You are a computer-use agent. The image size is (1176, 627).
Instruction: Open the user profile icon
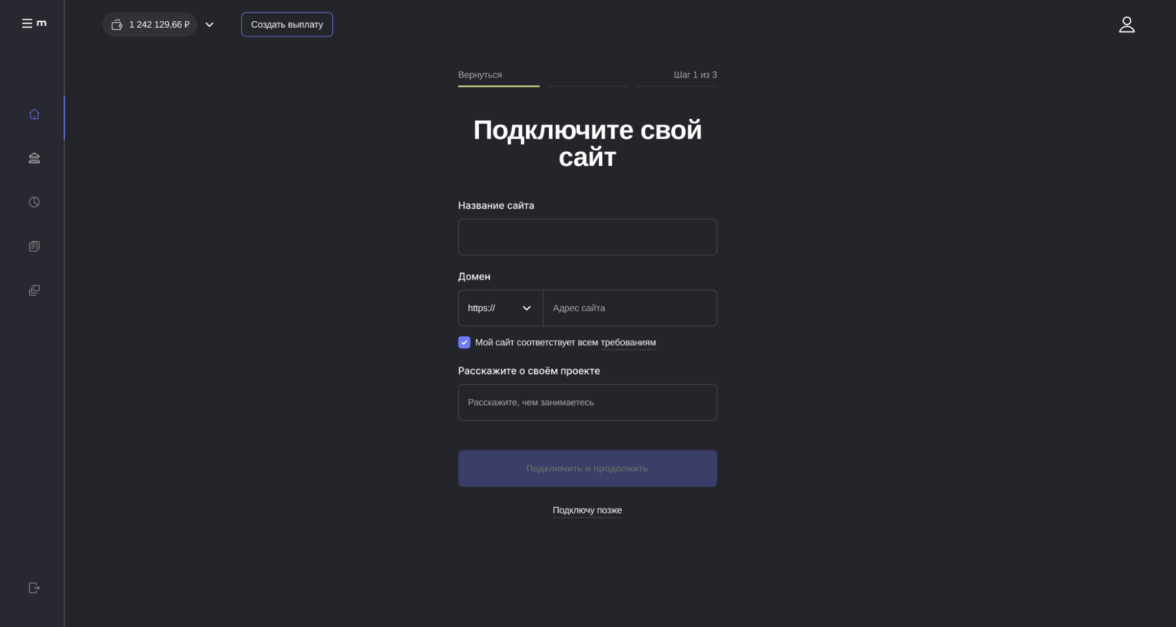click(1126, 25)
